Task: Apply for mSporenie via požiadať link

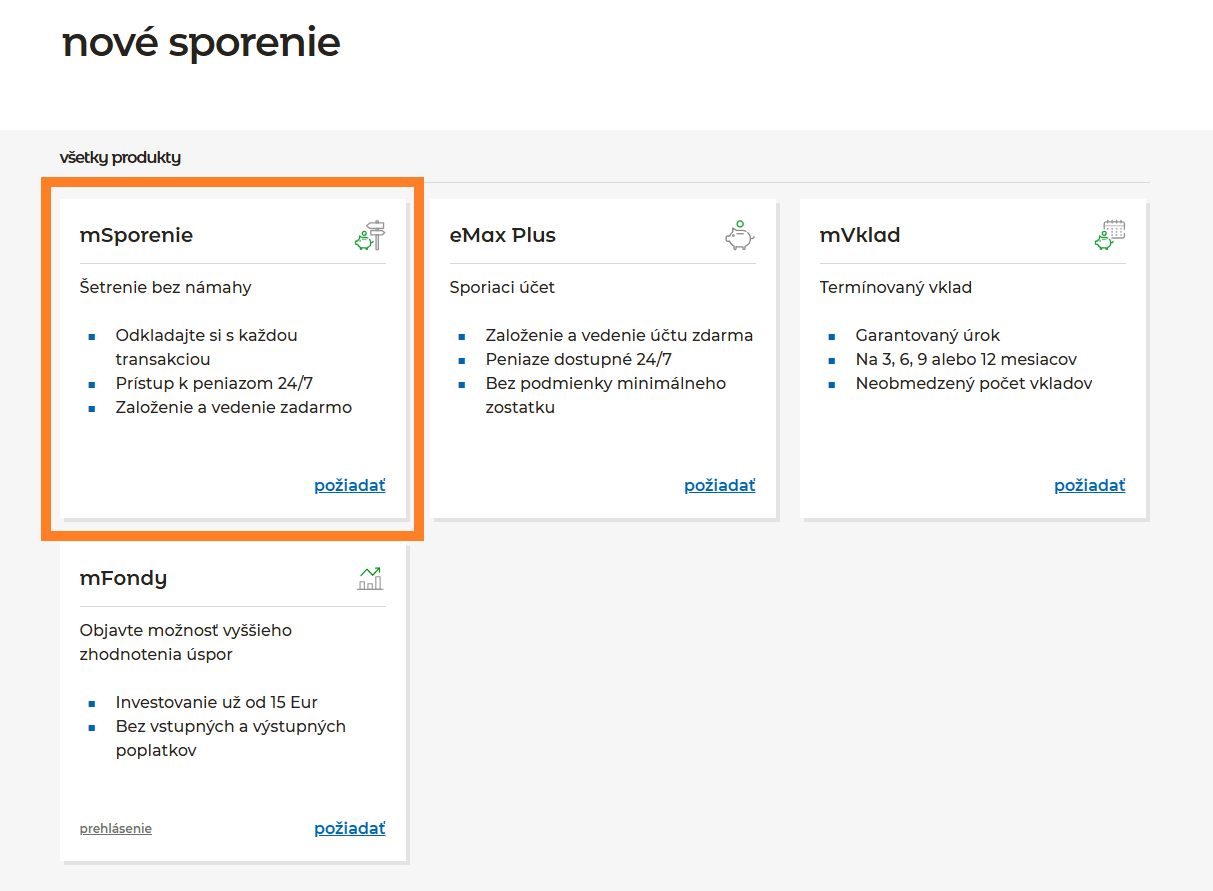Action: [x=349, y=486]
